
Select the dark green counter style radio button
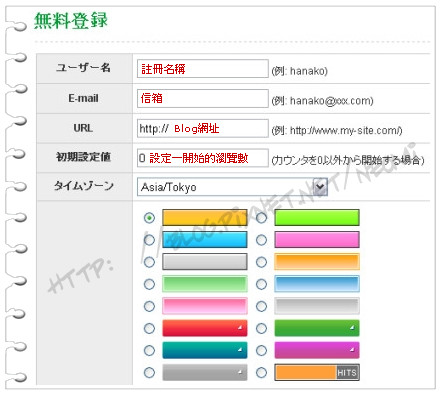point(261,328)
